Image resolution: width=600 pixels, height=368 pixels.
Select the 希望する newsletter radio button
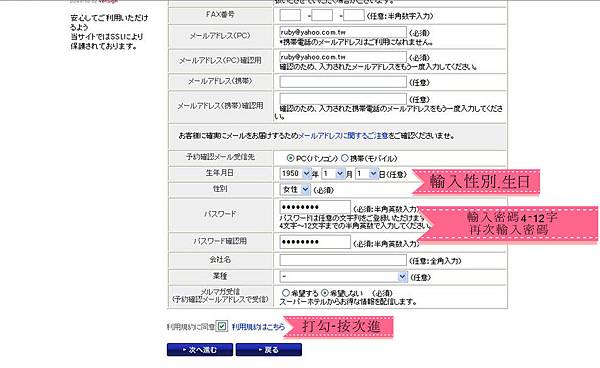click(285, 293)
